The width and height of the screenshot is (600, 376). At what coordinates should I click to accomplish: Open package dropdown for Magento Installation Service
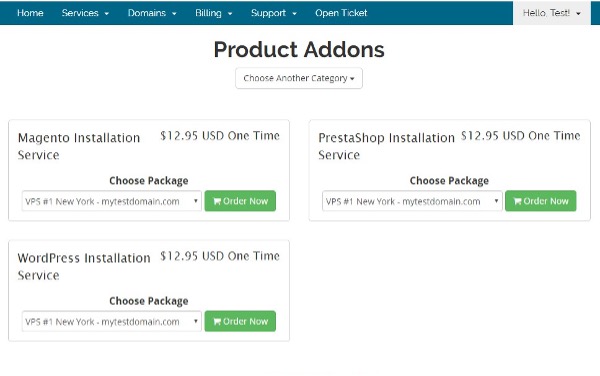point(111,201)
